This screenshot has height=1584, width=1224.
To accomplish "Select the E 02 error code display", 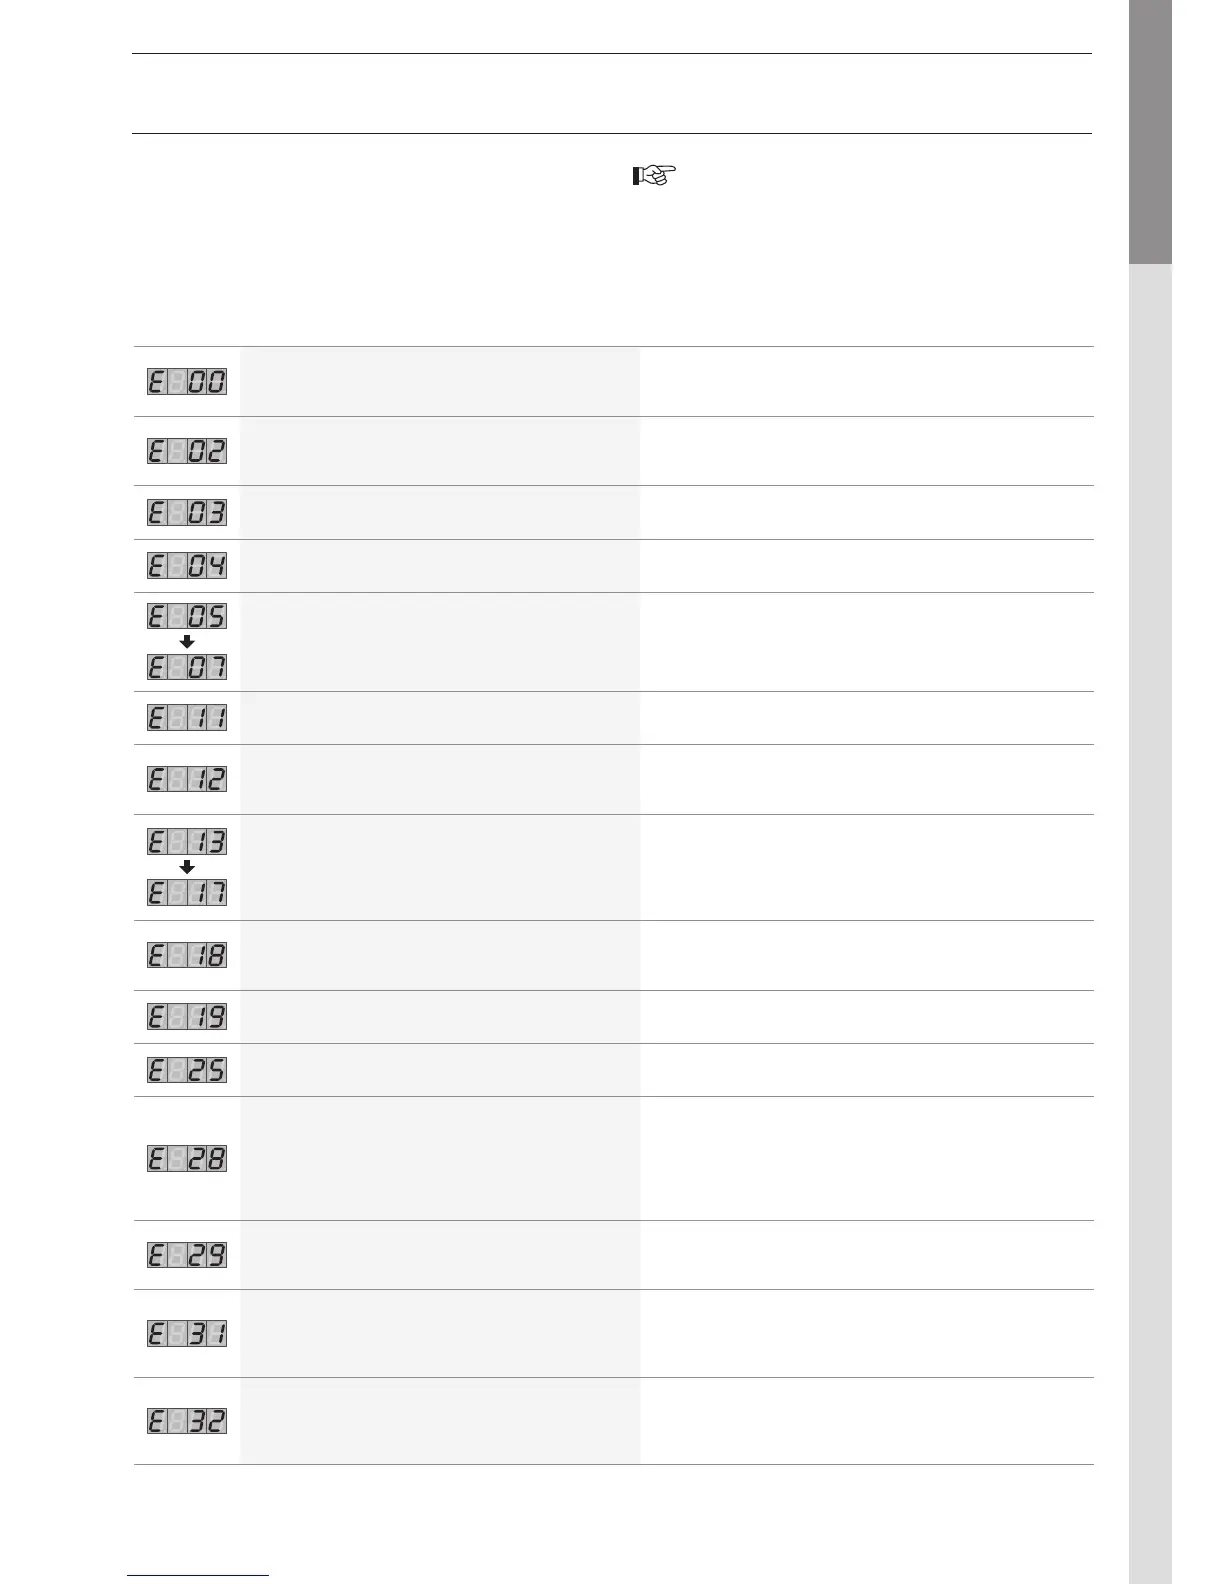I will click(187, 450).
